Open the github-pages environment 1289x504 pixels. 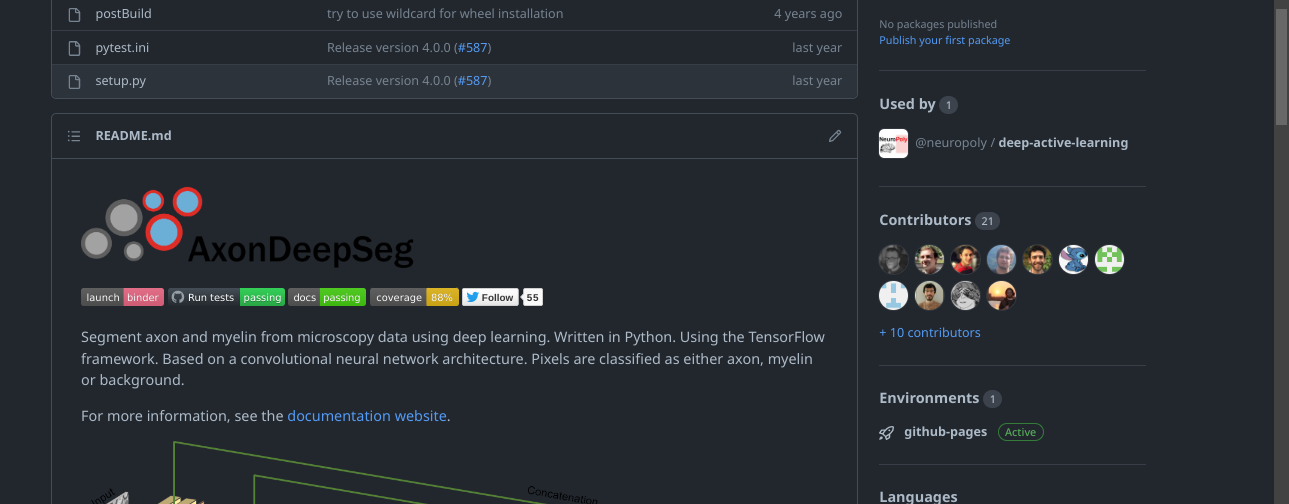click(945, 432)
